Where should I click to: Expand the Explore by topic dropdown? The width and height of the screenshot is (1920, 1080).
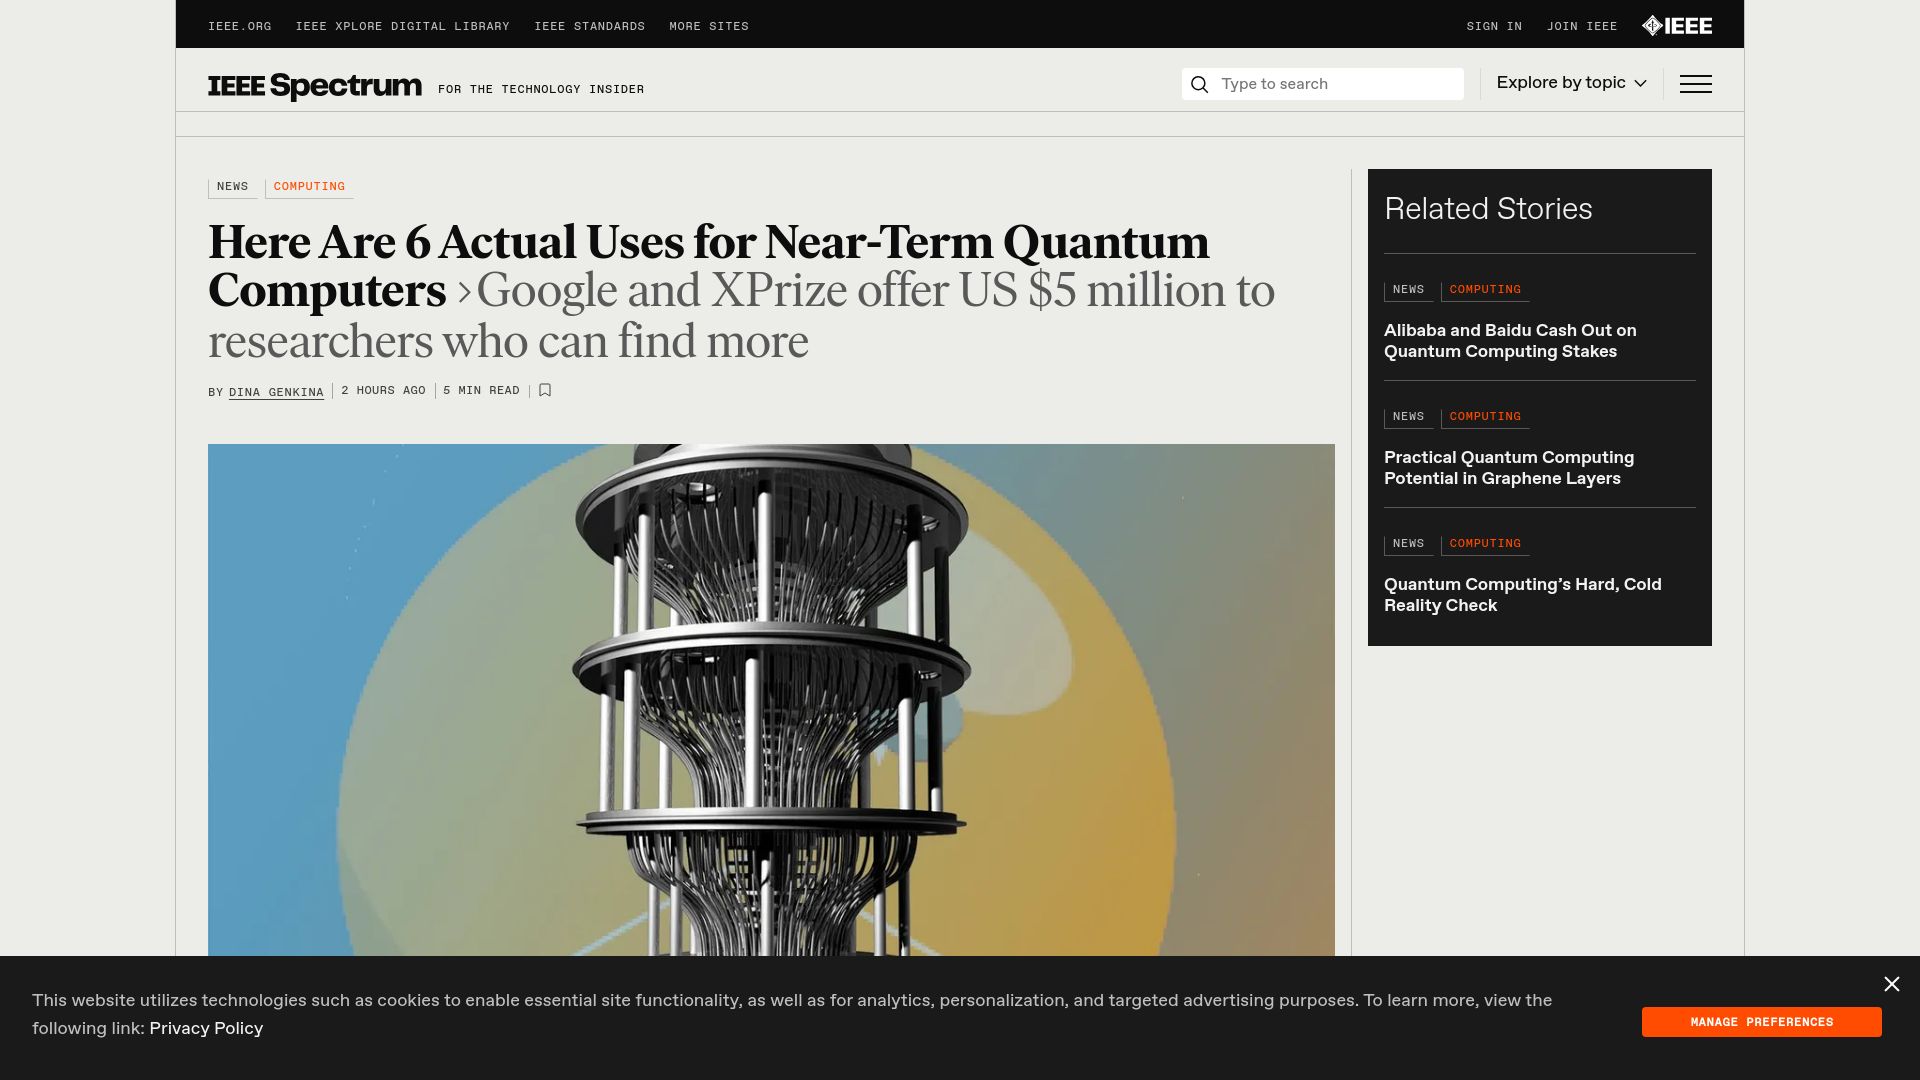(1571, 83)
